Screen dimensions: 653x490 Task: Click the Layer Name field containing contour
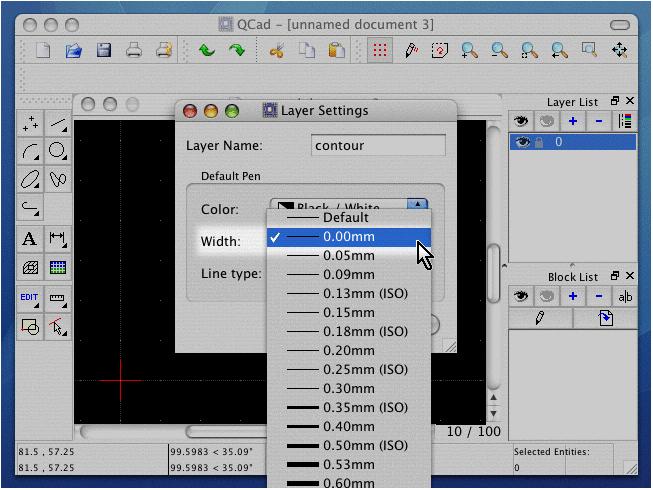[378, 145]
